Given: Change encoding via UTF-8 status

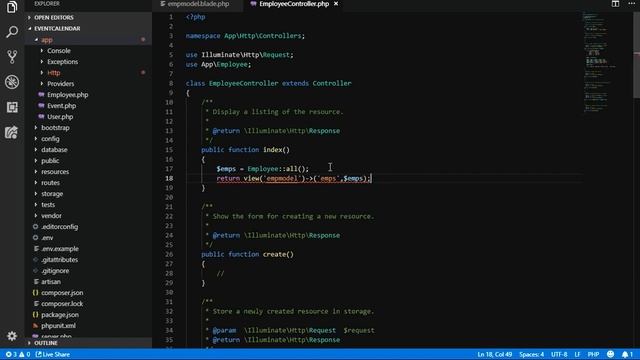Looking at the screenshot, I should click(559, 354).
